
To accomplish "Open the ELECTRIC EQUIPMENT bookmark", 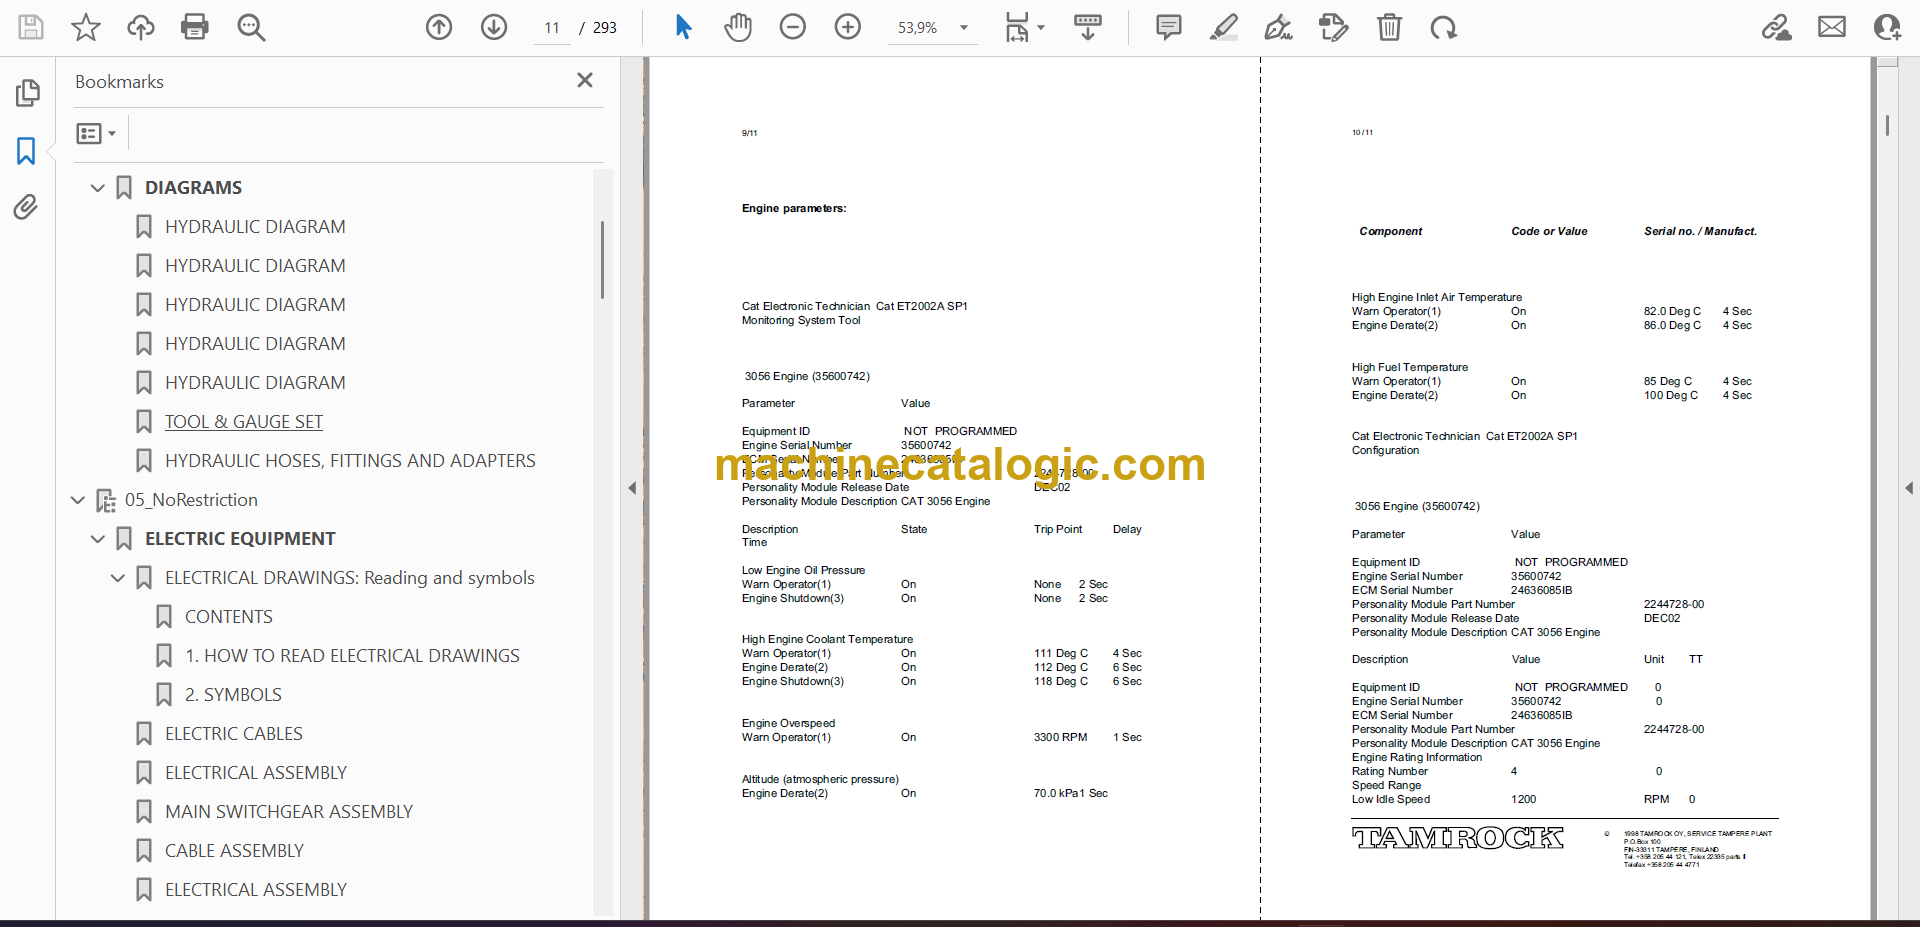I will 240,539.
